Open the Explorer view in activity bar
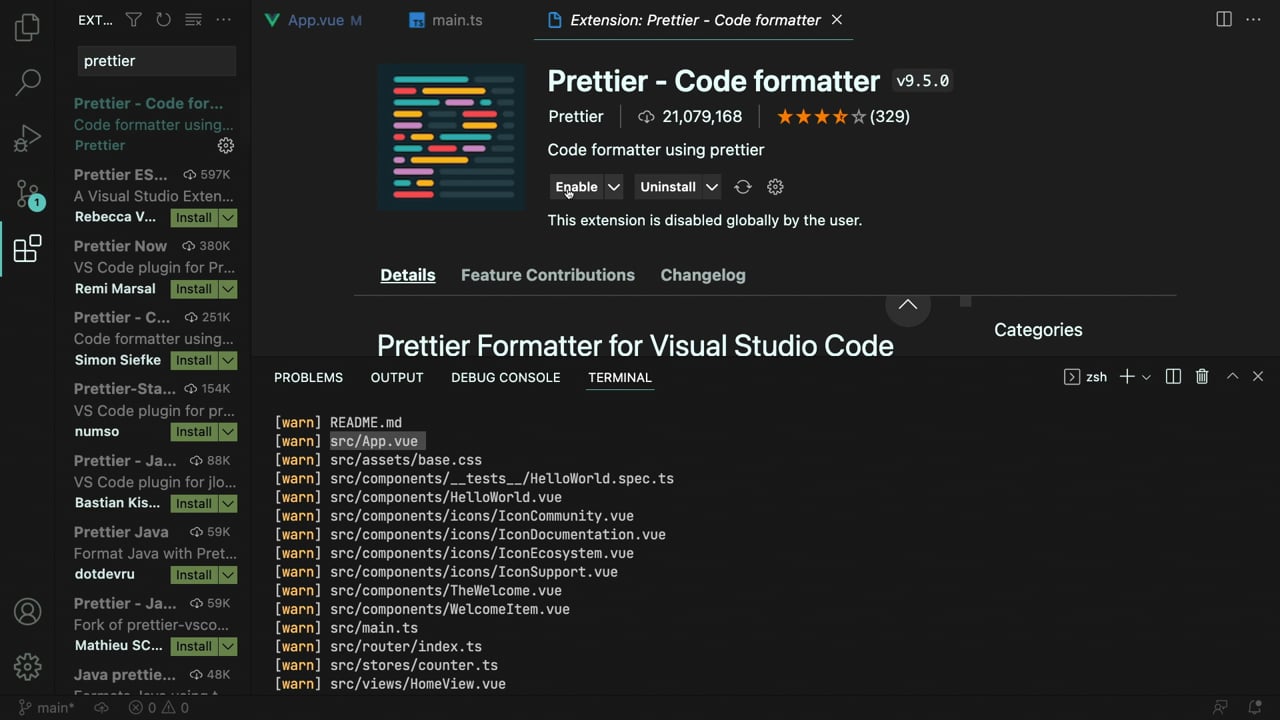Screen dimensions: 1280x720 tap(28, 27)
